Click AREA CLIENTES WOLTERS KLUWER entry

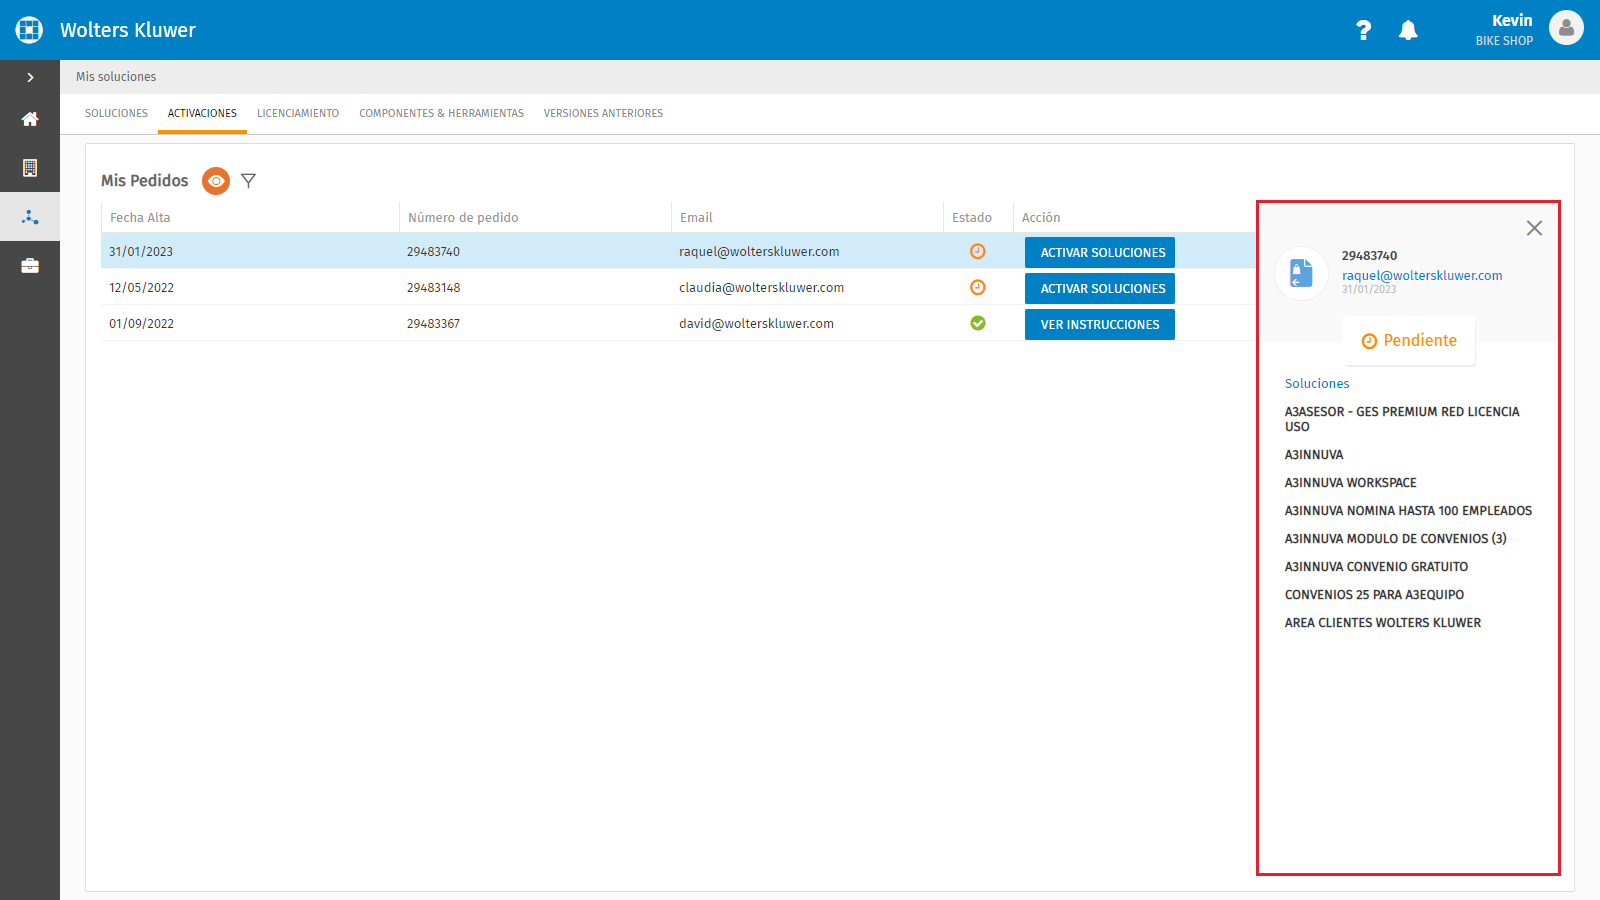tap(1383, 623)
